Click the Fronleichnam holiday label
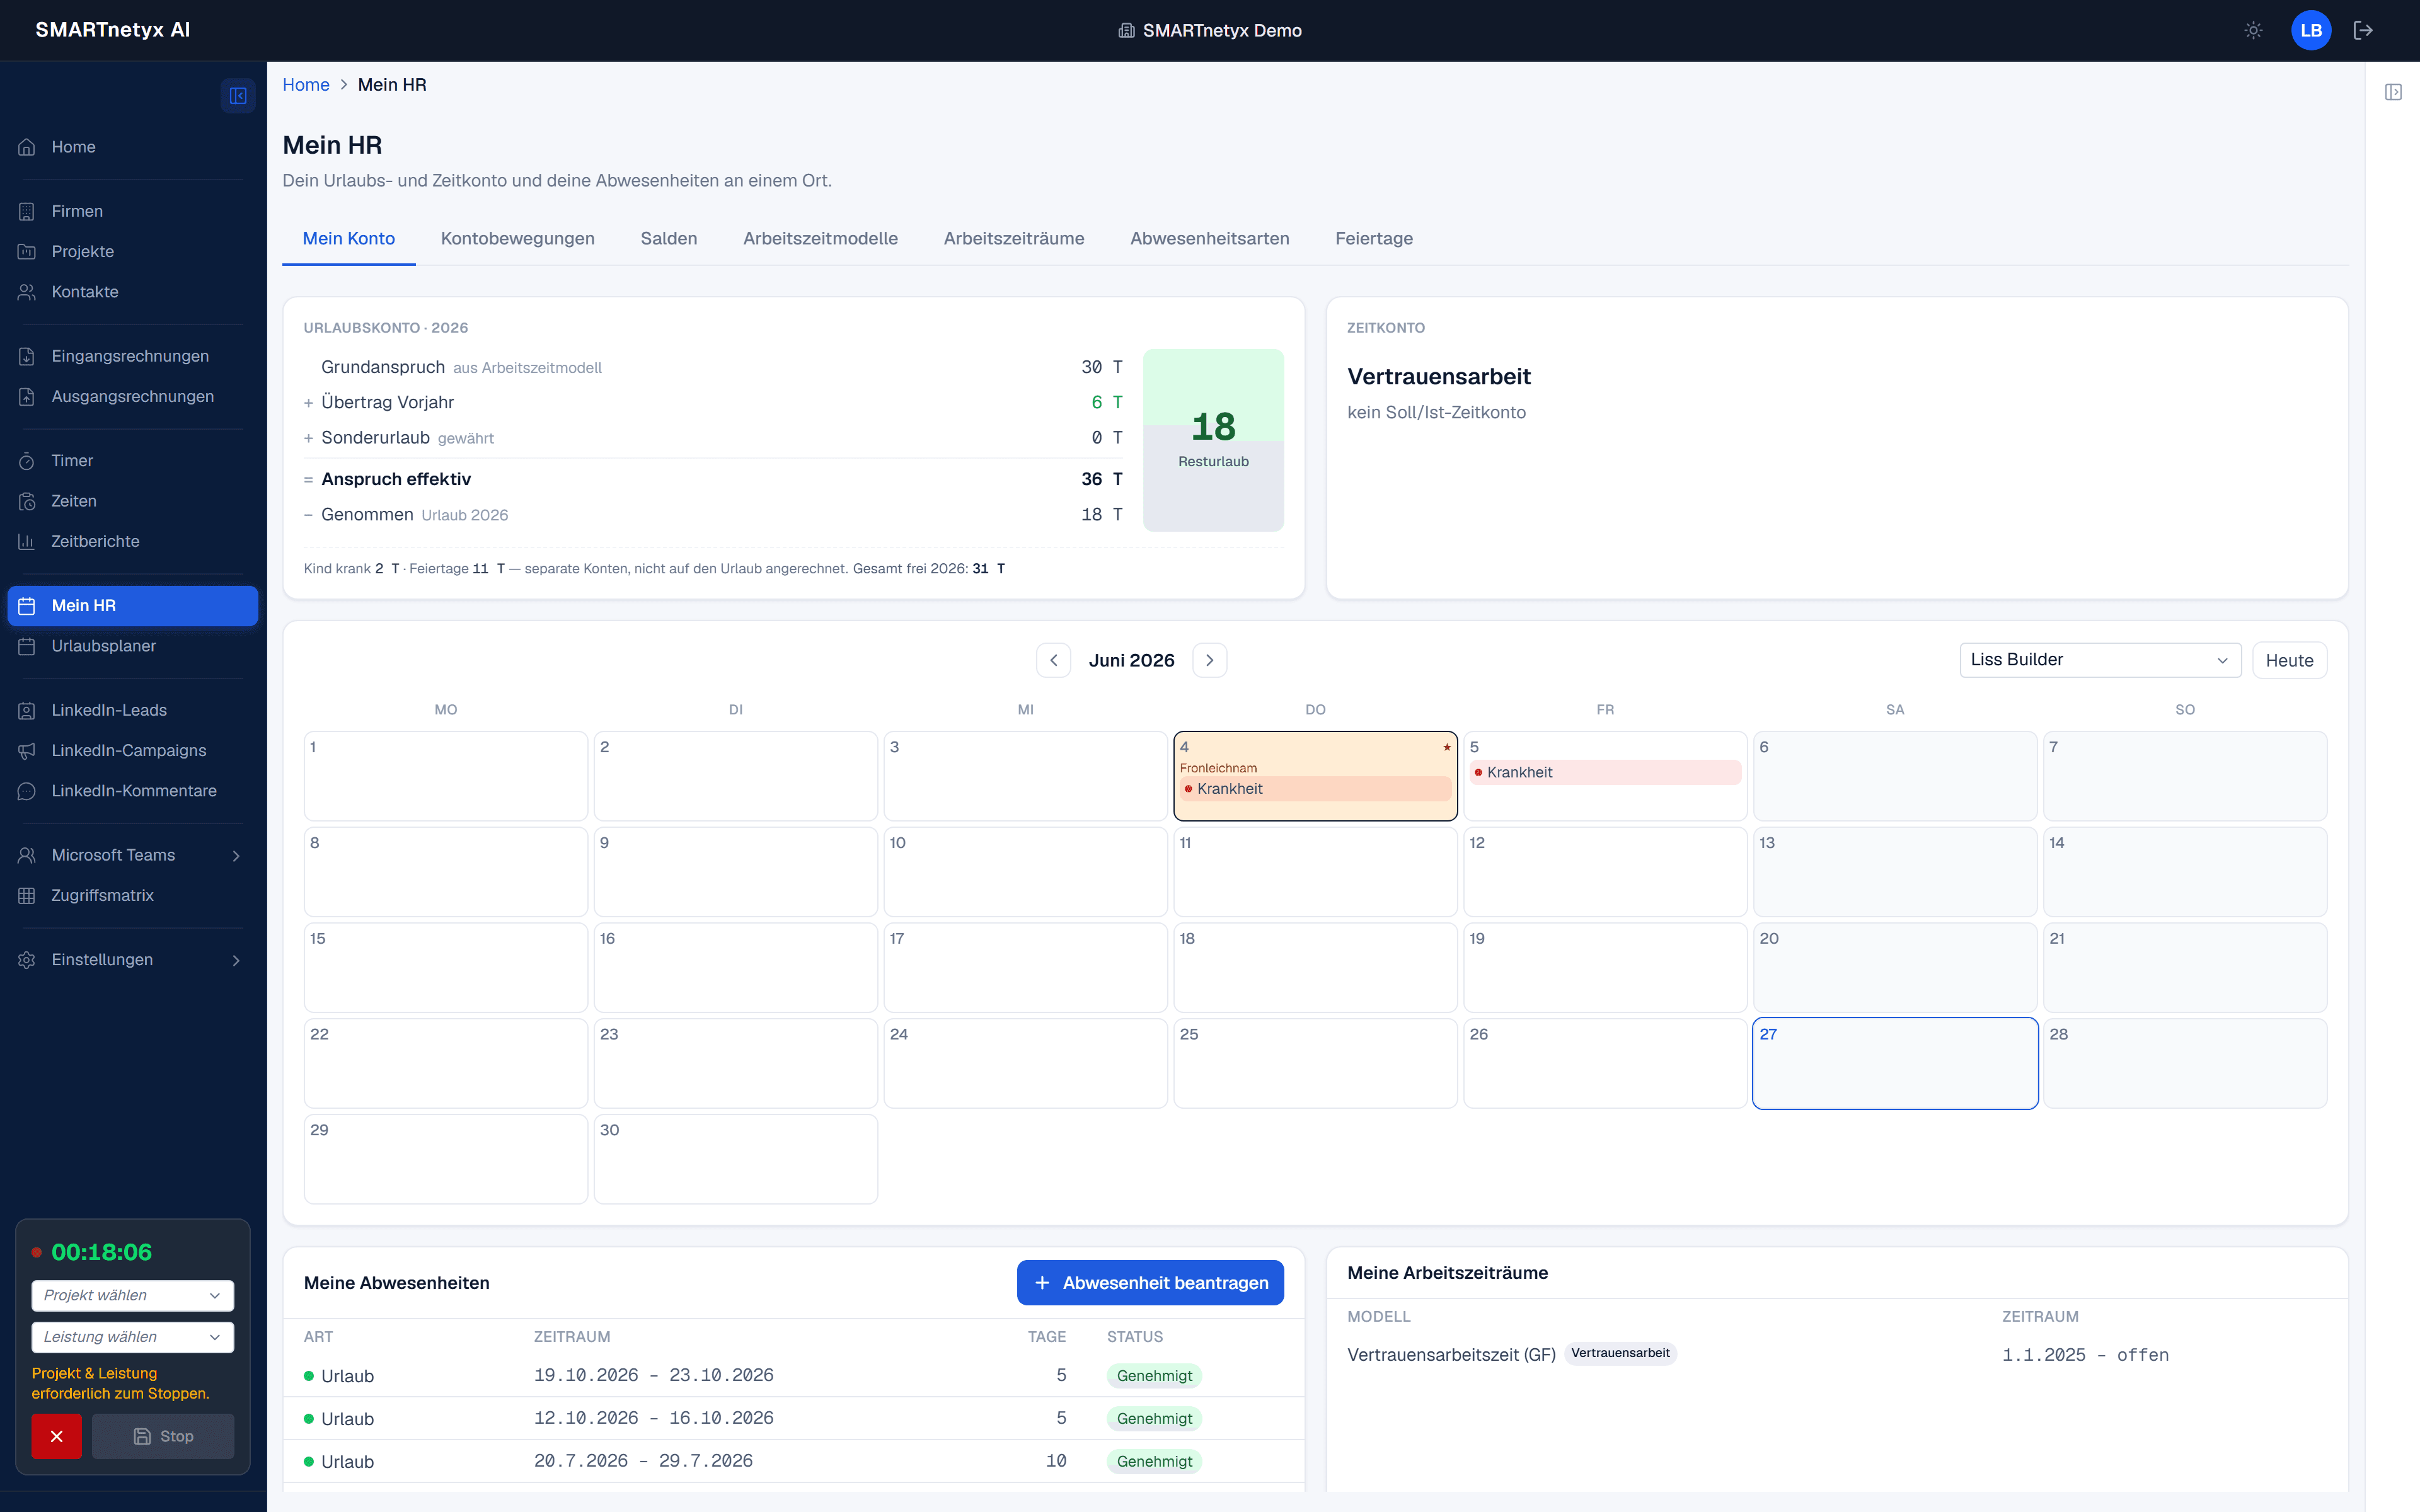The height and width of the screenshot is (1512, 2420). (x=1218, y=768)
